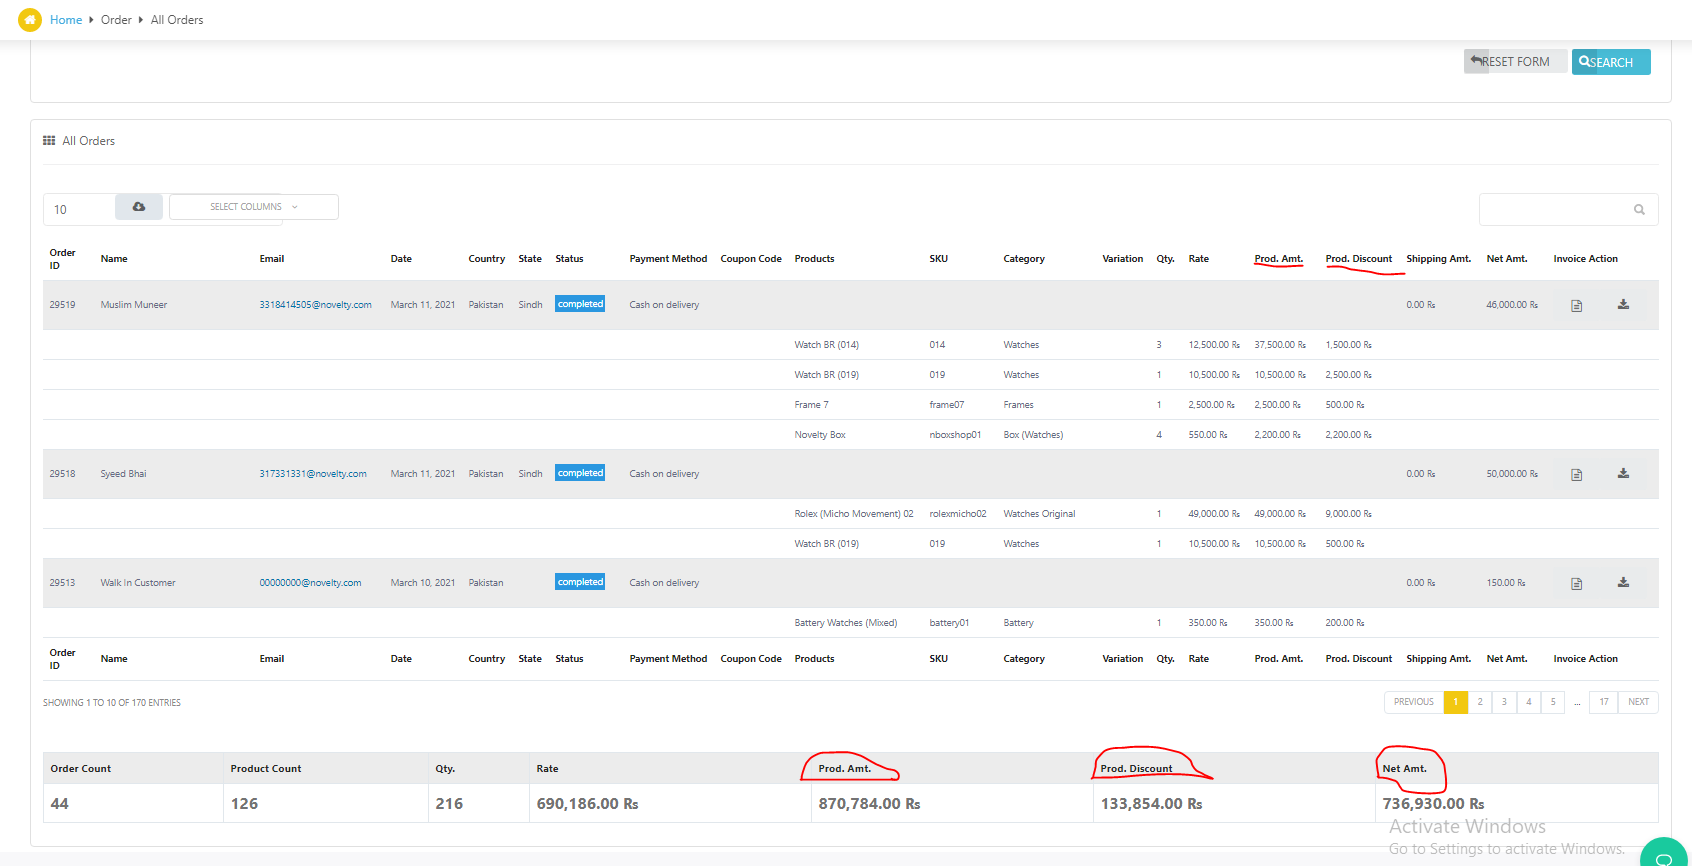
Task: Click the table search box
Action: click(1556, 210)
